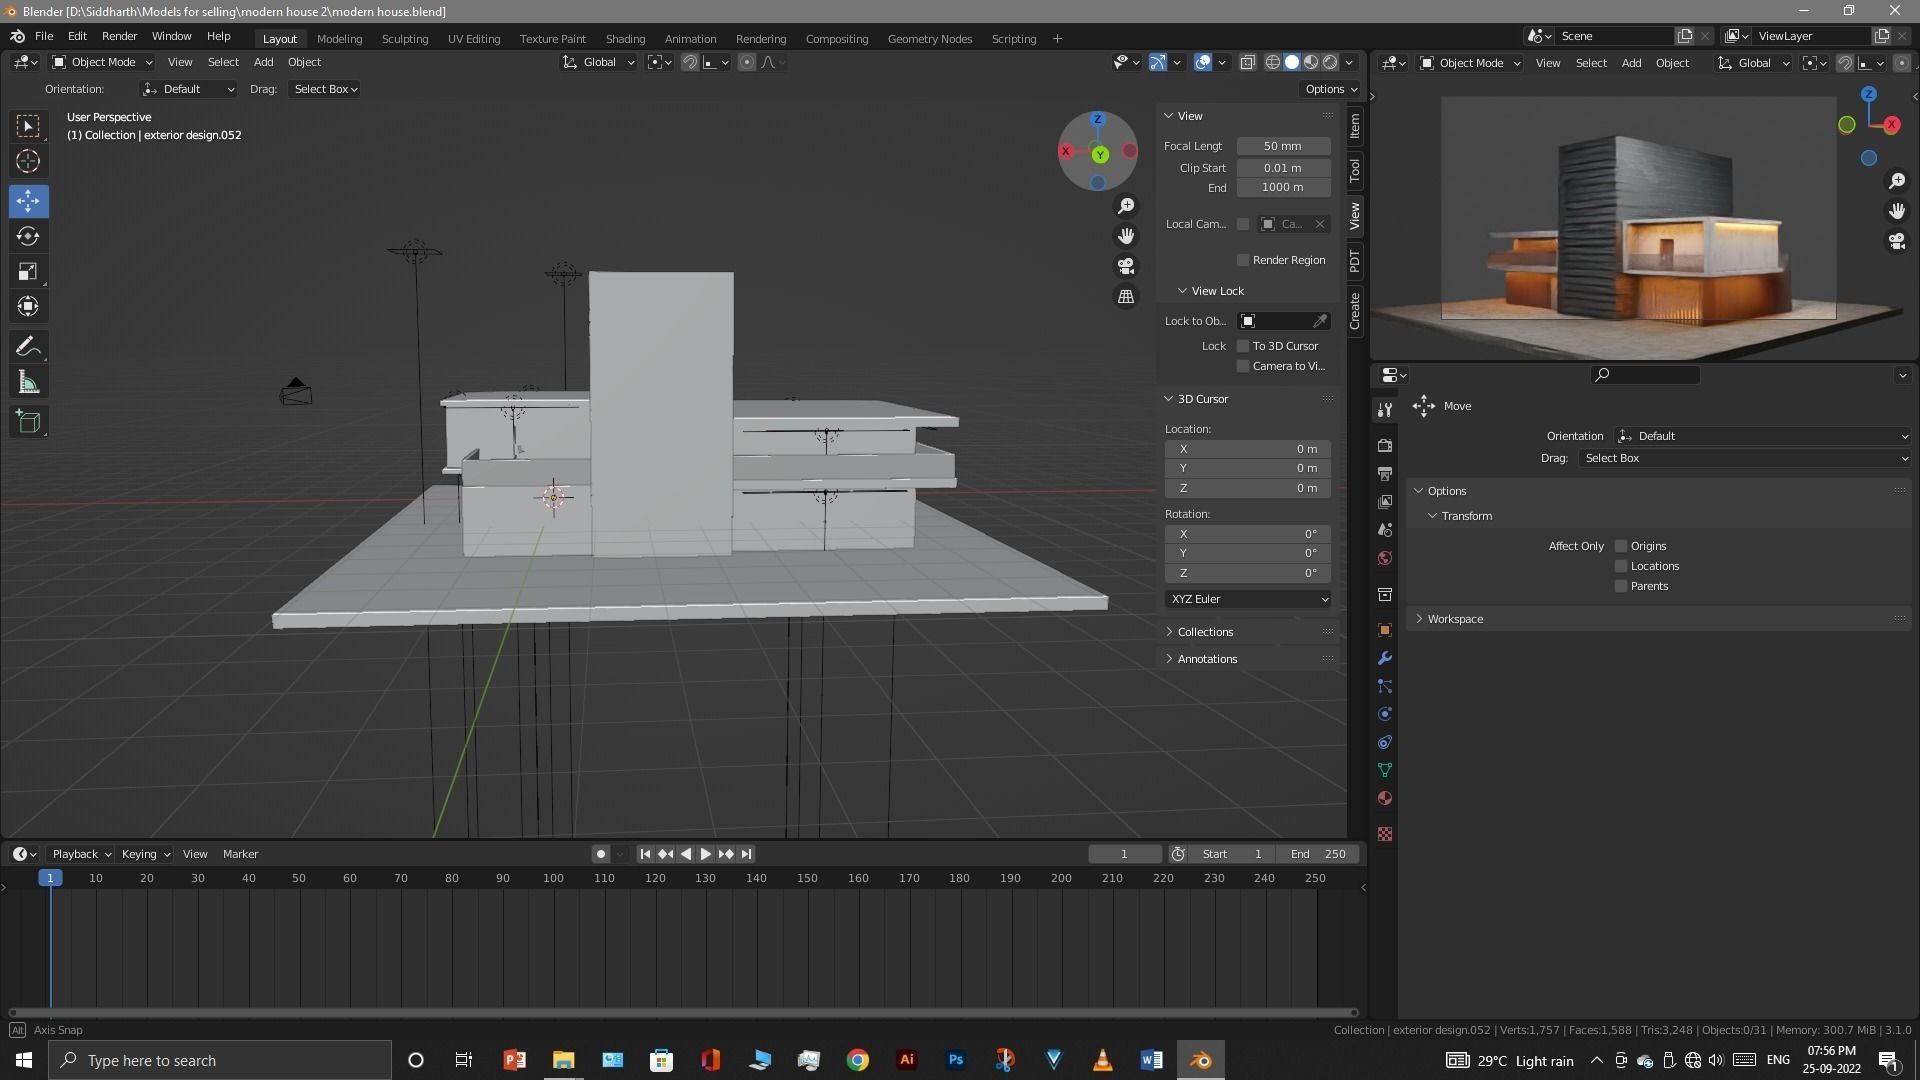Viewport: 1920px width, 1080px height.
Task: Enable Lock To 3D Cursor checkbox
Action: (x=1243, y=346)
